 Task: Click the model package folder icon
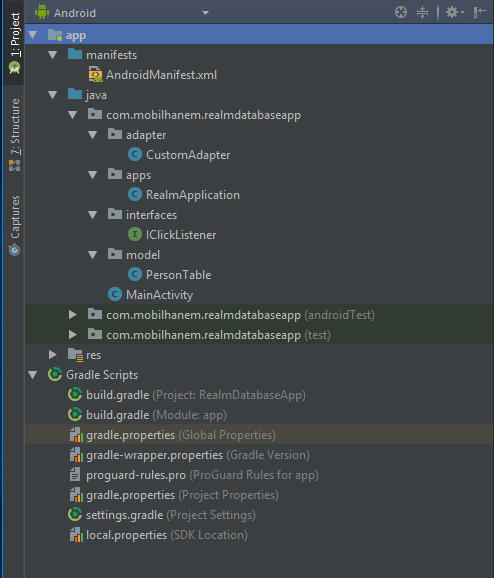(115, 254)
